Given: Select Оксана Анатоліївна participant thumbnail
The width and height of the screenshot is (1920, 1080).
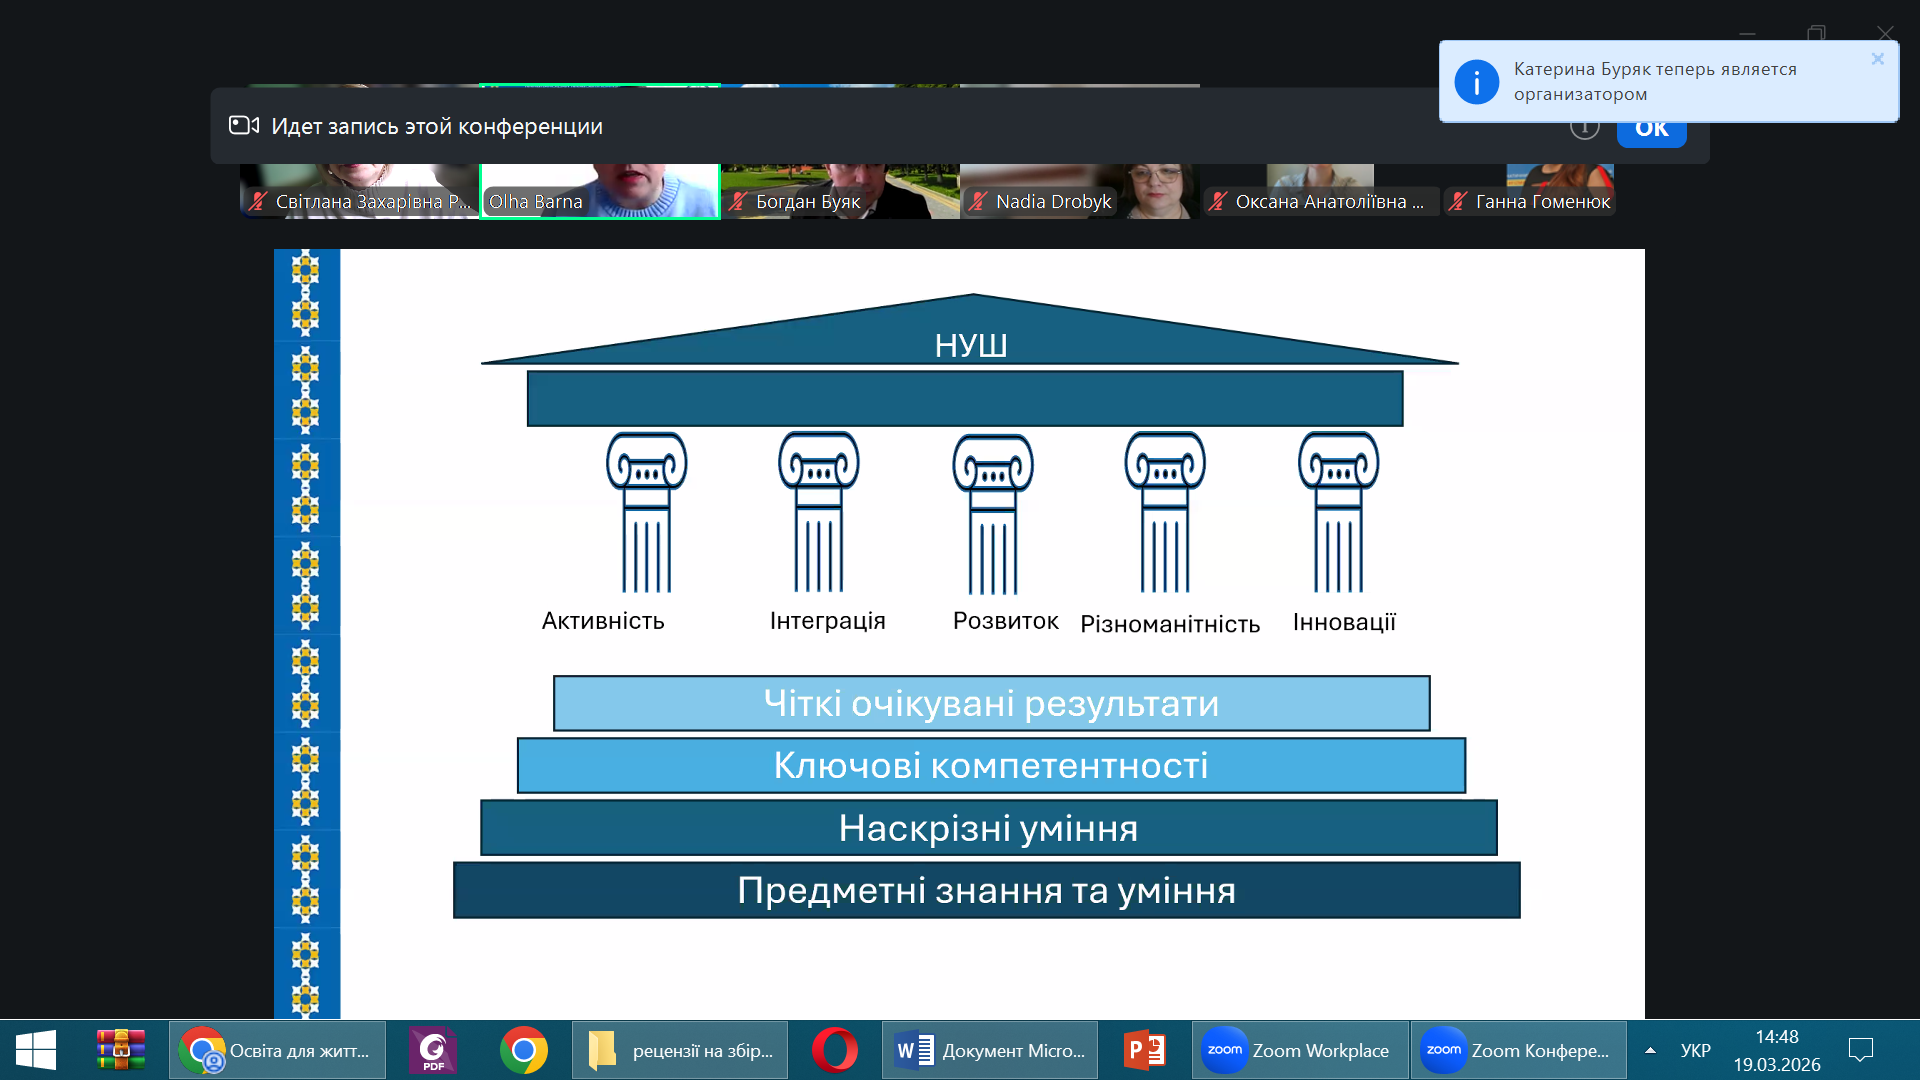Looking at the screenshot, I should (1320, 190).
